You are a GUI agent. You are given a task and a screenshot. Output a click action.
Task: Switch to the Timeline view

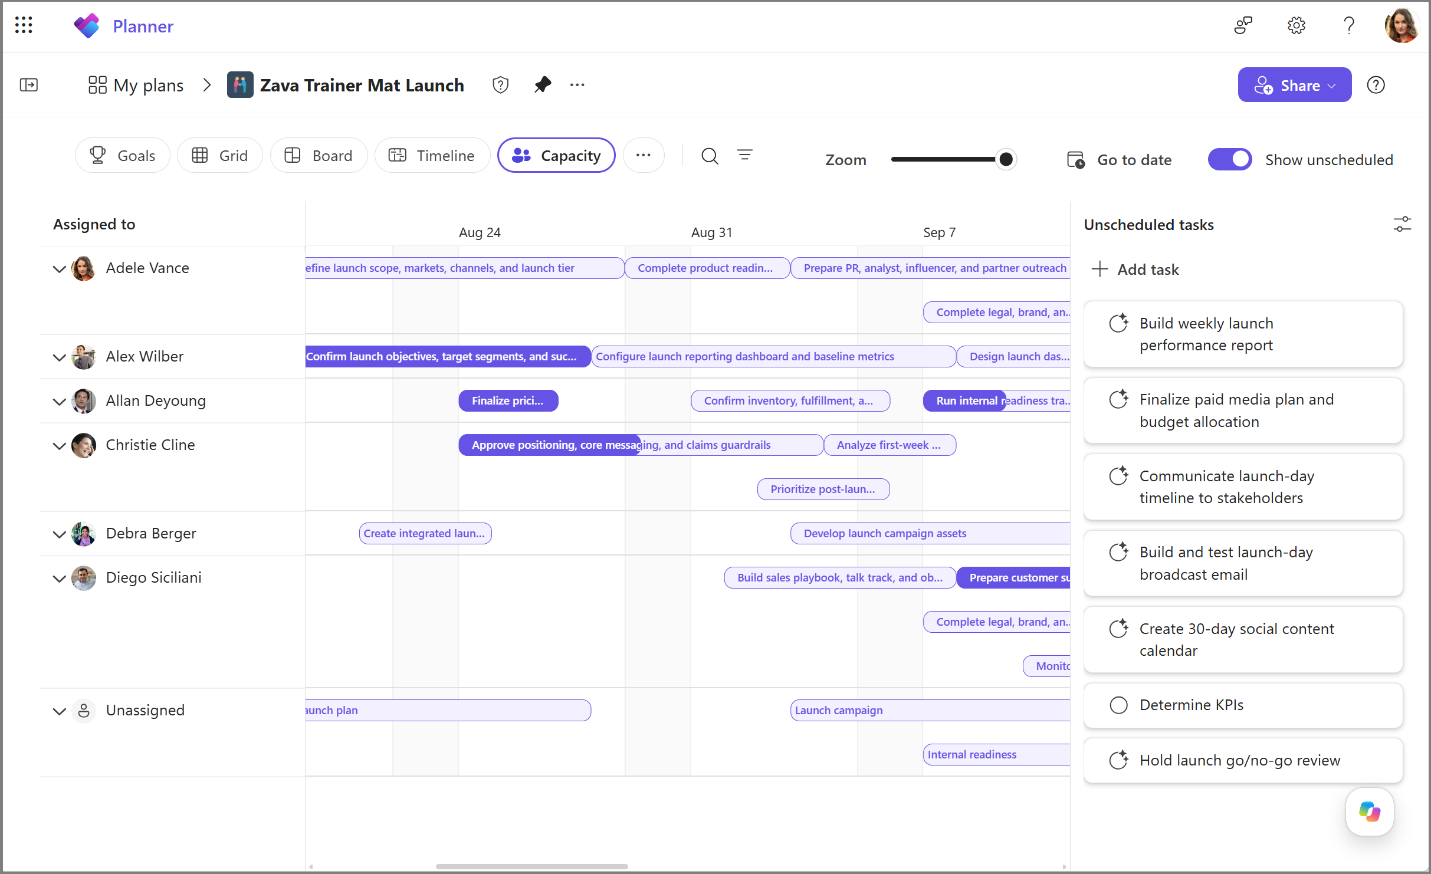432,155
